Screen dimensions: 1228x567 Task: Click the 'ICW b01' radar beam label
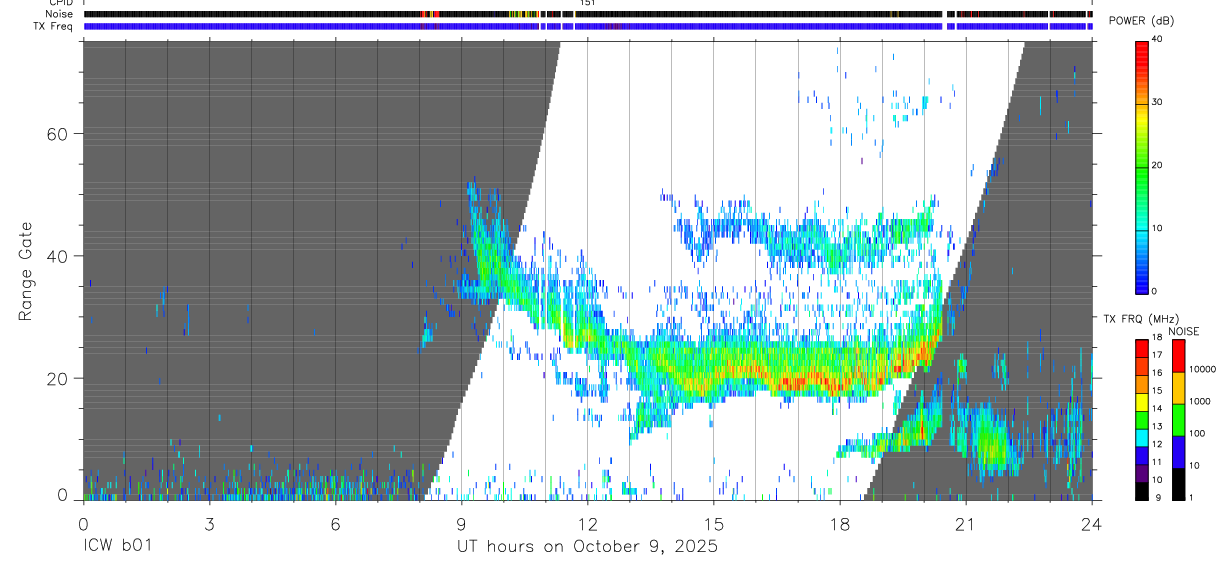tap(119, 547)
